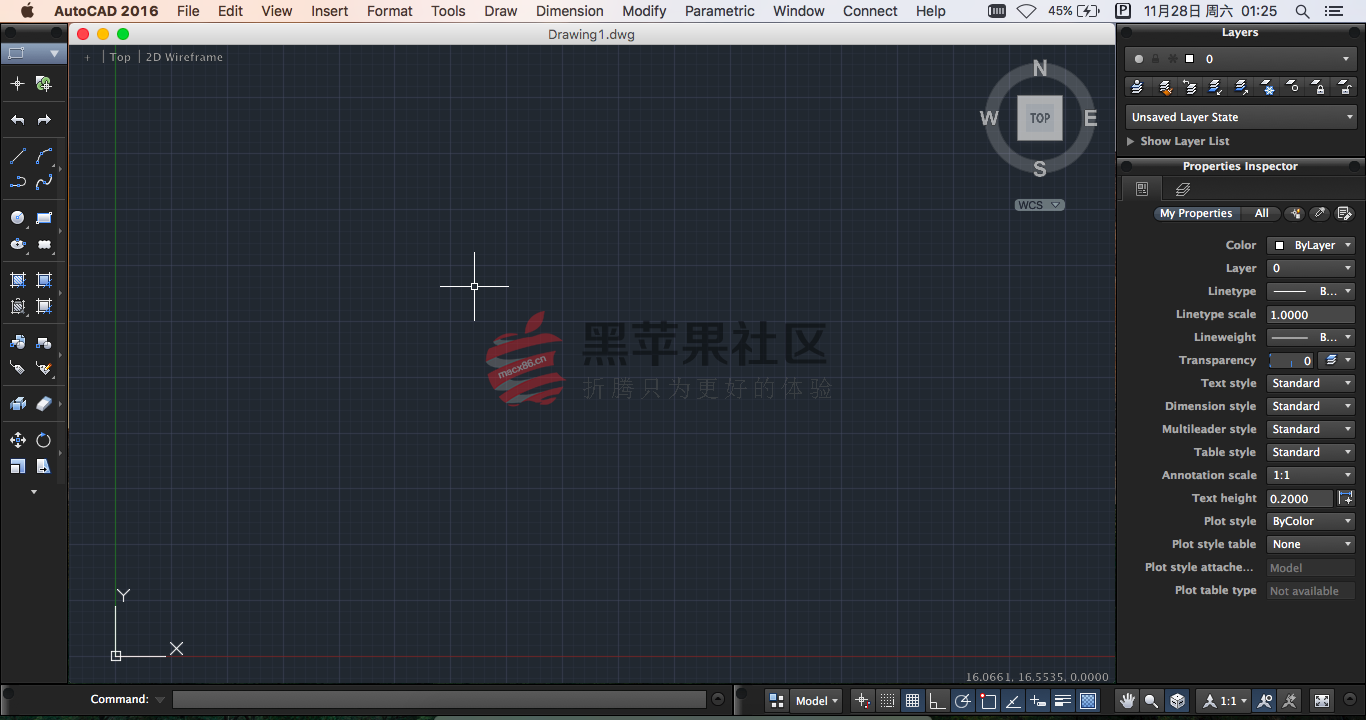Image resolution: width=1366 pixels, height=720 pixels.
Task: Open the Annotation scale 1:1 property dropdown
Action: (x=1311, y=475)
